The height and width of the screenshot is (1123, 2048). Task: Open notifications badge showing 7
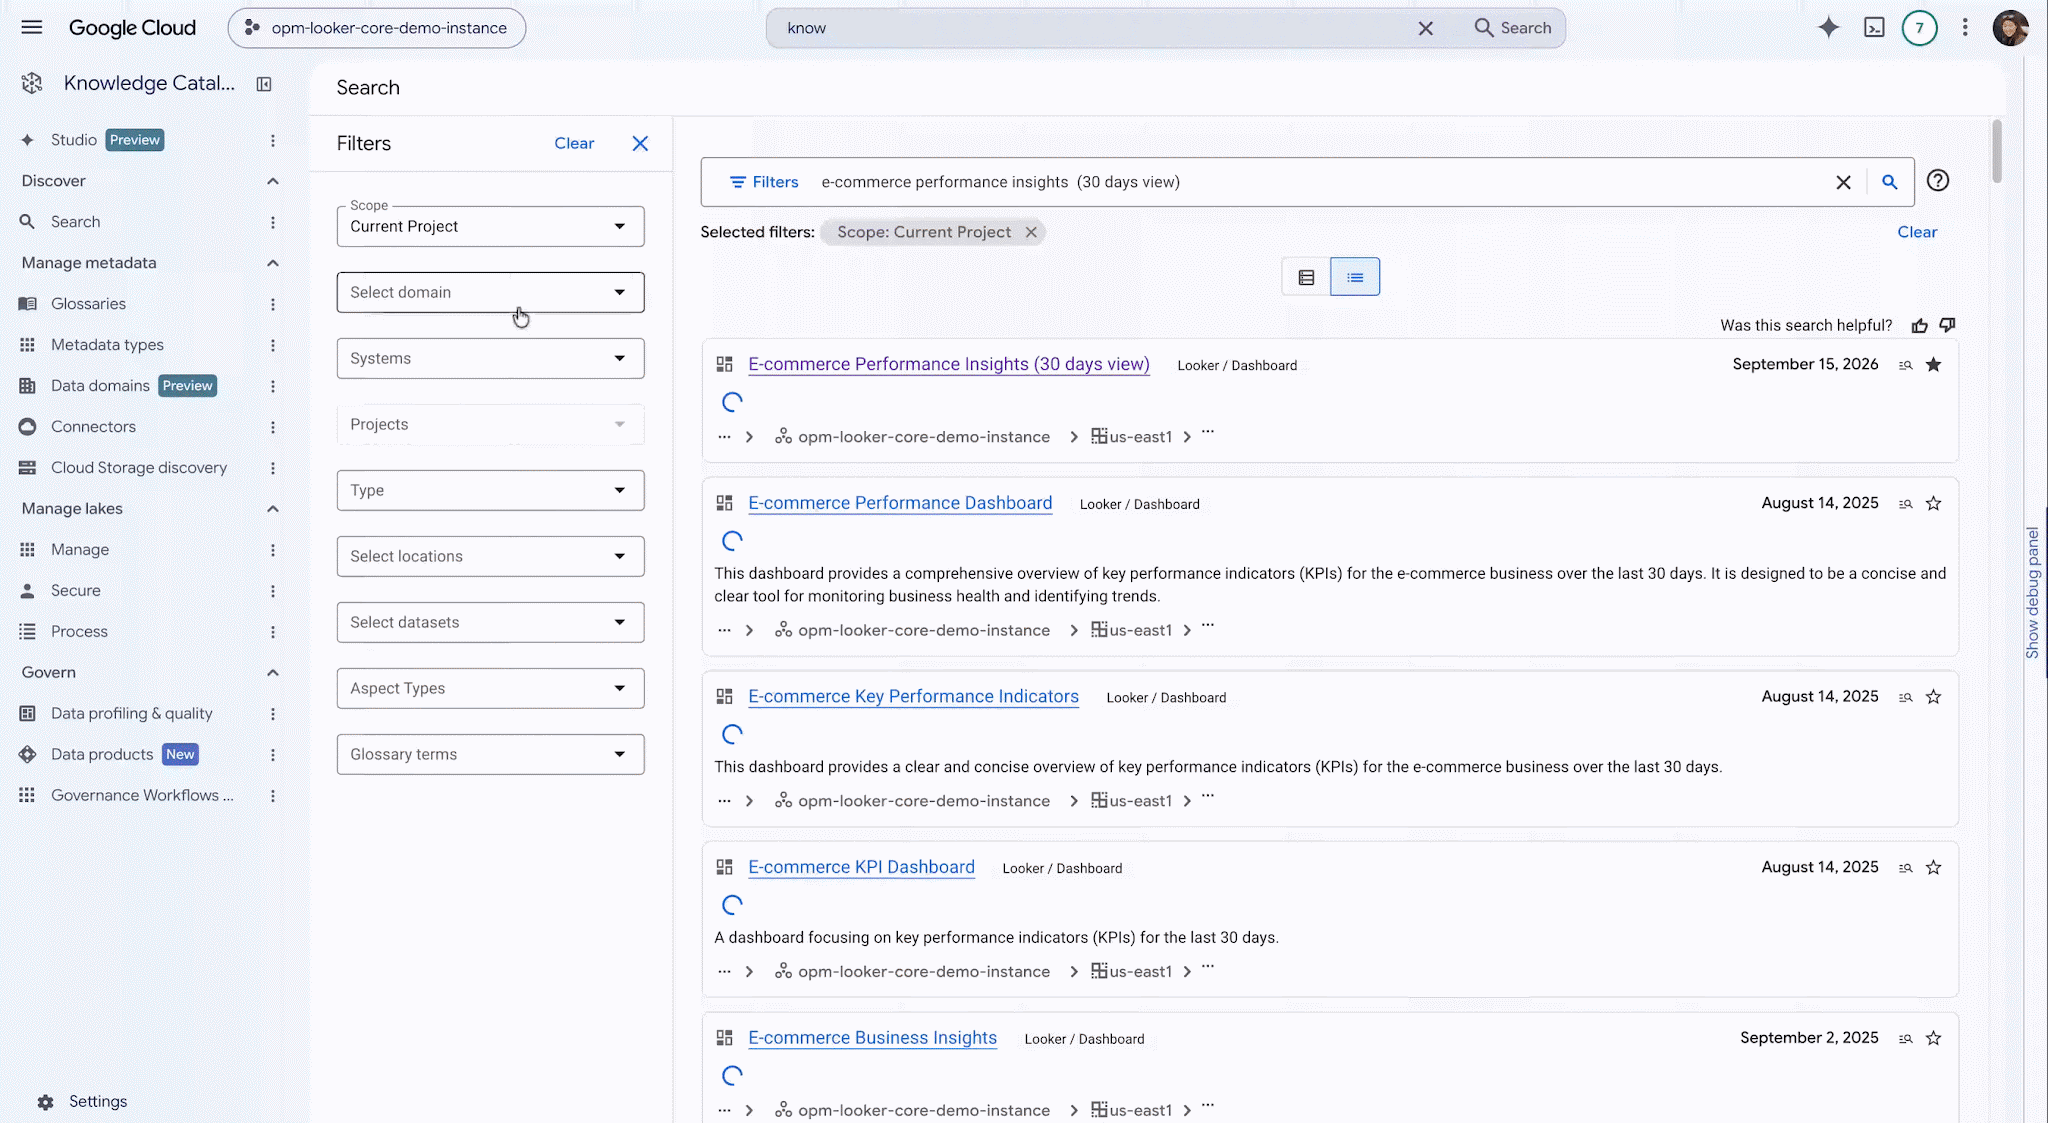(1919, 28)
